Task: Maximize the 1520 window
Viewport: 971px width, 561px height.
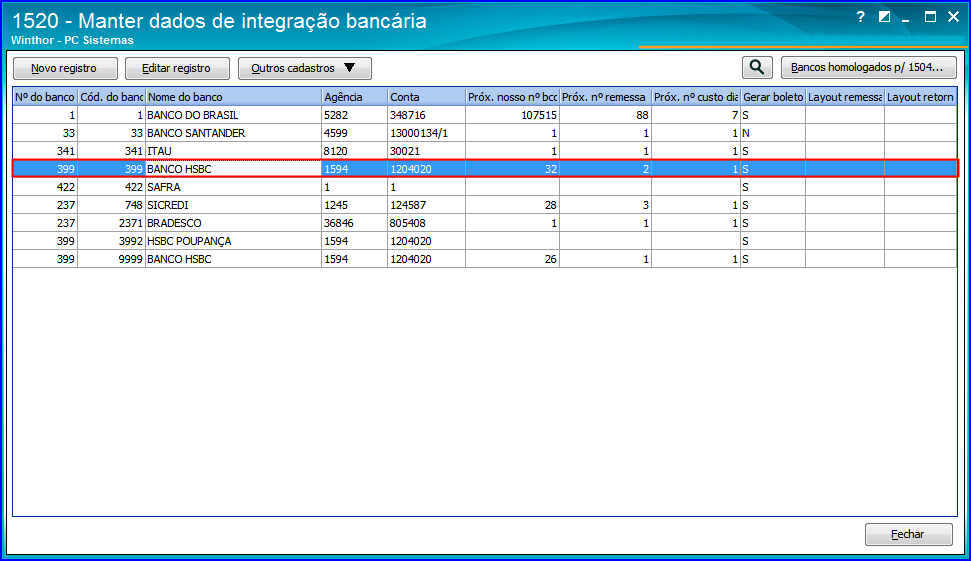Action: [x=930, y=17]
